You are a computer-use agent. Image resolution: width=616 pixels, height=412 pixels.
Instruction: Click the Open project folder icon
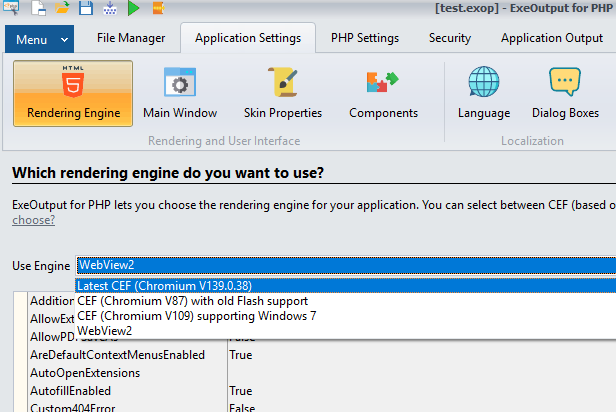(62, 9)
